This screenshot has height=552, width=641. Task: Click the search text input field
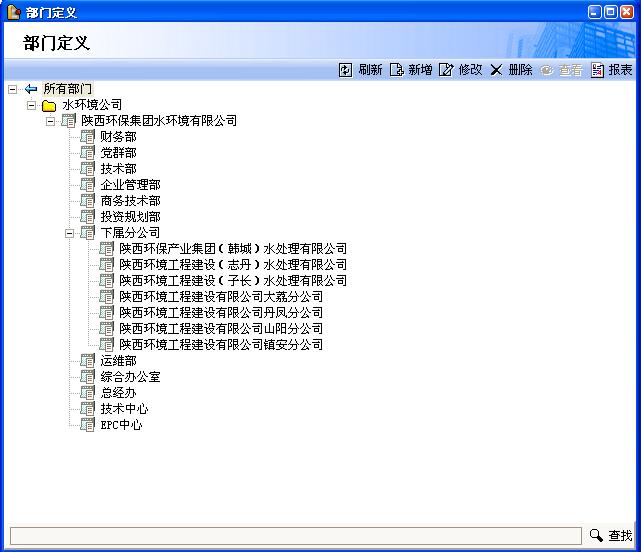coord(295,536)
